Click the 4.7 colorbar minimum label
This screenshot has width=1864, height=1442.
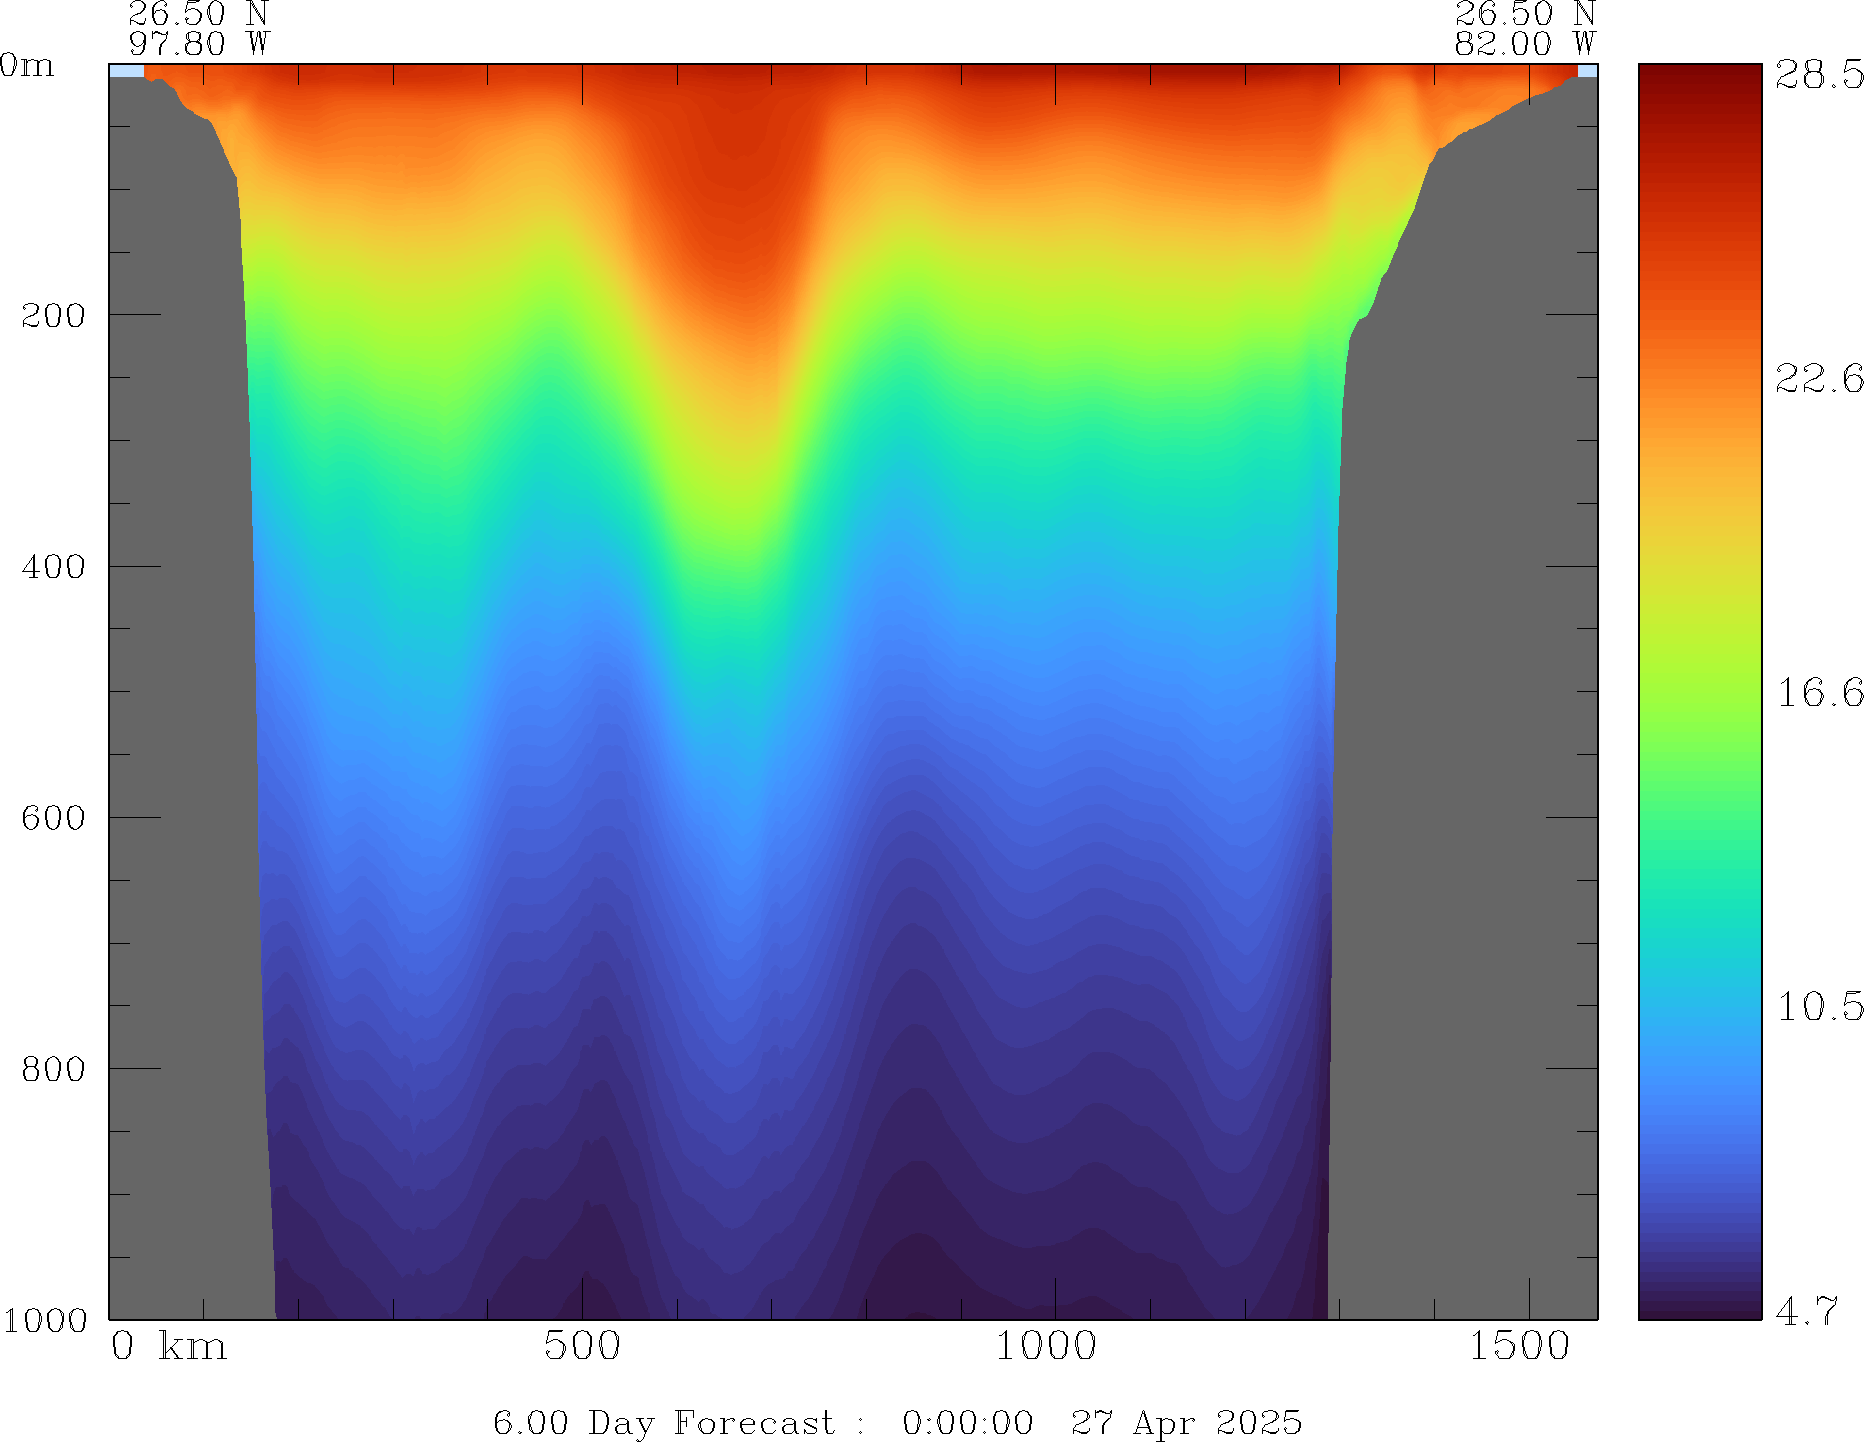(x=1806, y=1310)
